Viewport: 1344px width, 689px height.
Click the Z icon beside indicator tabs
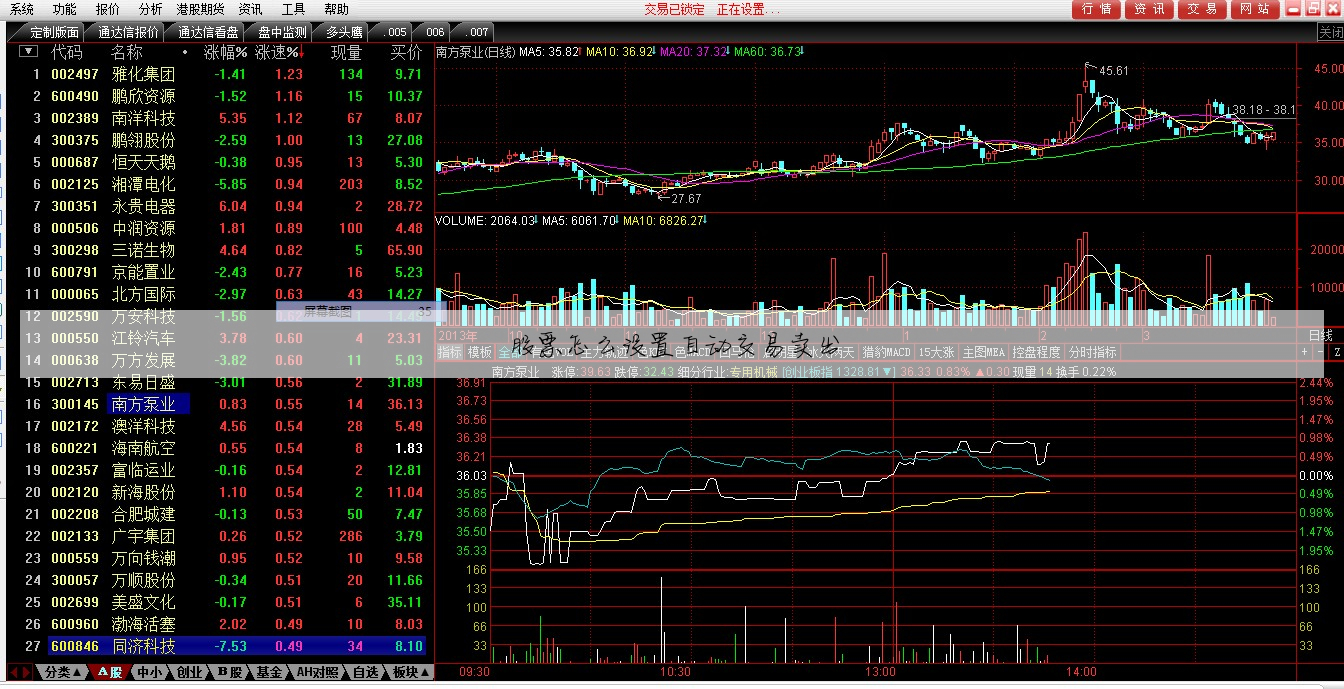point(1336,352)
